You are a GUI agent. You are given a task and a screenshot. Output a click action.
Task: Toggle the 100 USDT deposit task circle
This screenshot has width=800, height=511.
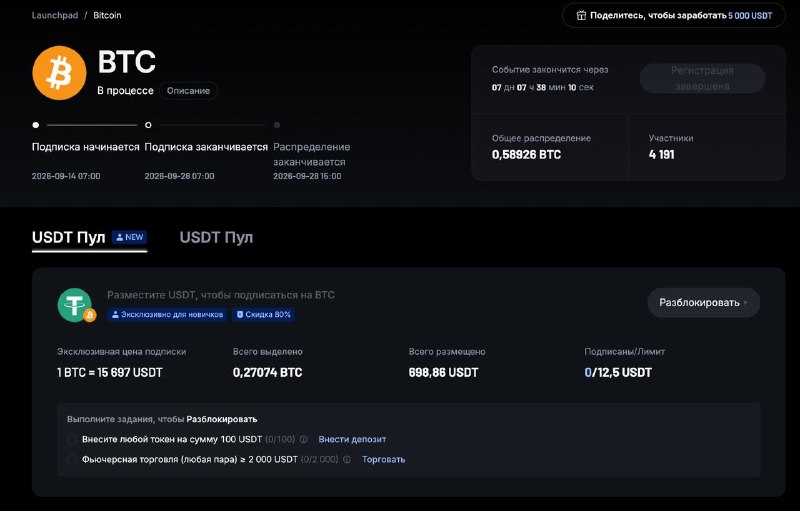pyautogui.click(x=72, y=439)
